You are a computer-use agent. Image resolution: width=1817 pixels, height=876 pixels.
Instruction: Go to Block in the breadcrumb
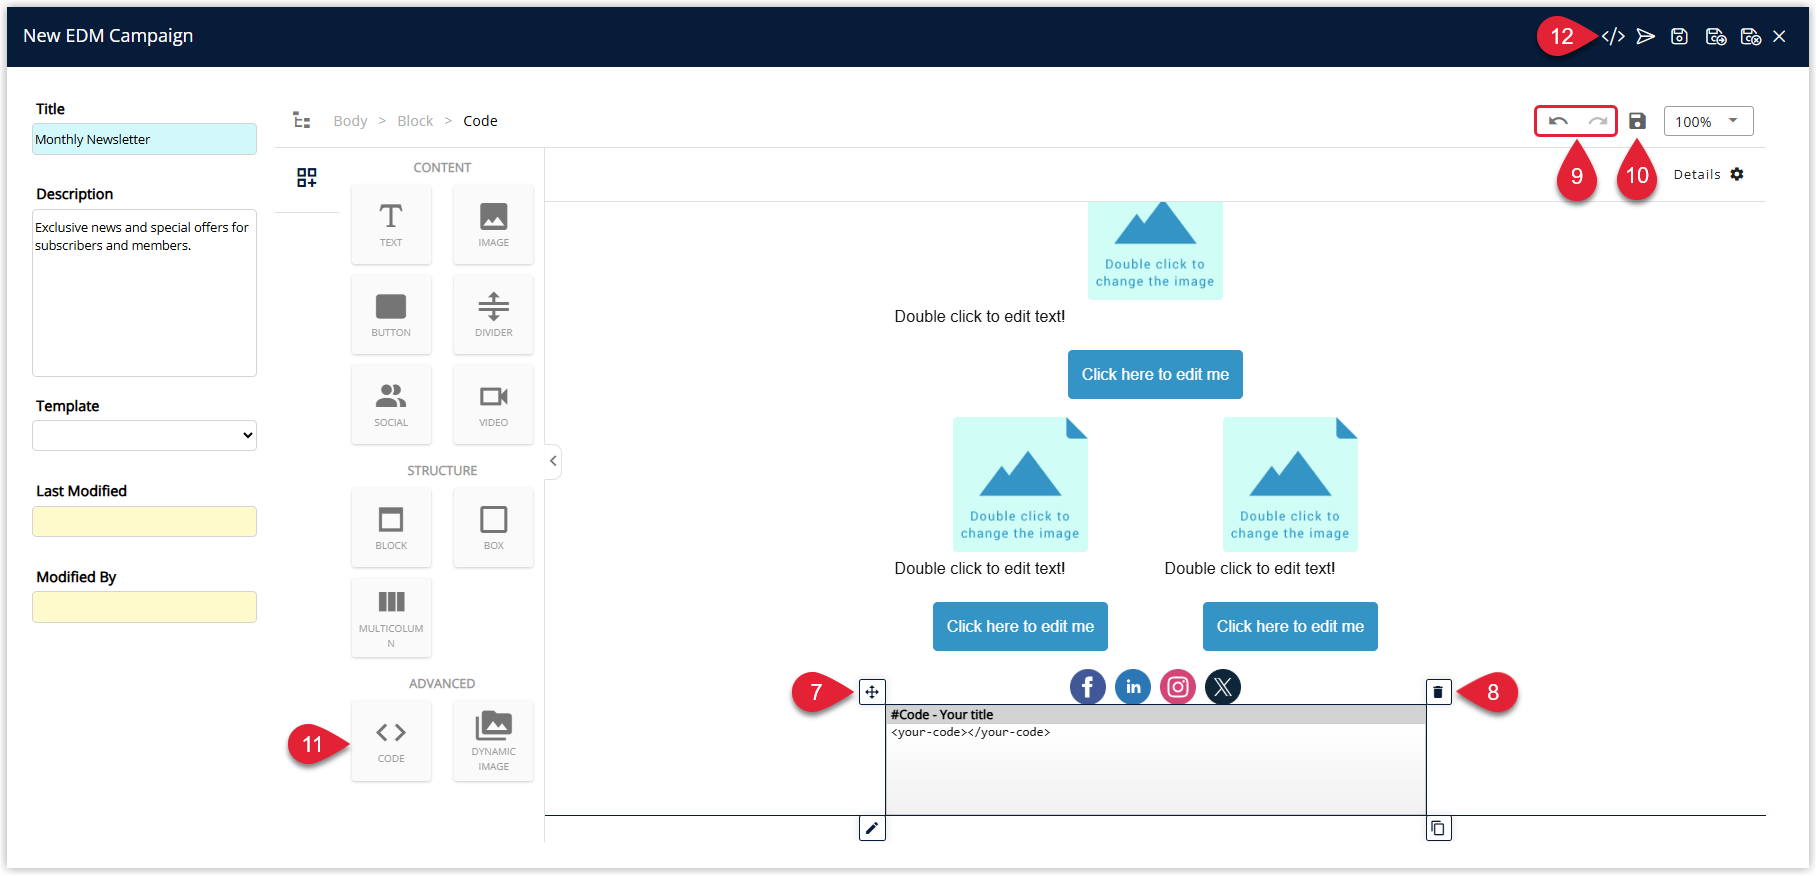(x=415, y=121)
